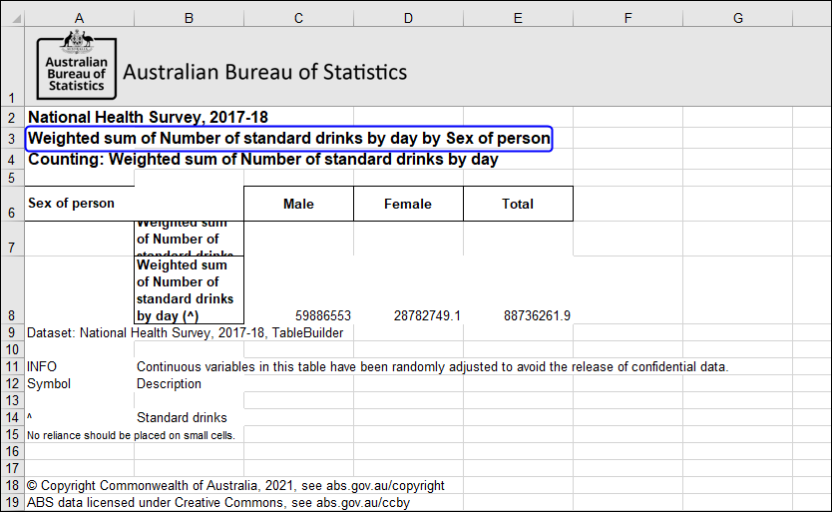Select row 12 header
The height and width of the screenshot is (512, 832).
pos(12,384)
